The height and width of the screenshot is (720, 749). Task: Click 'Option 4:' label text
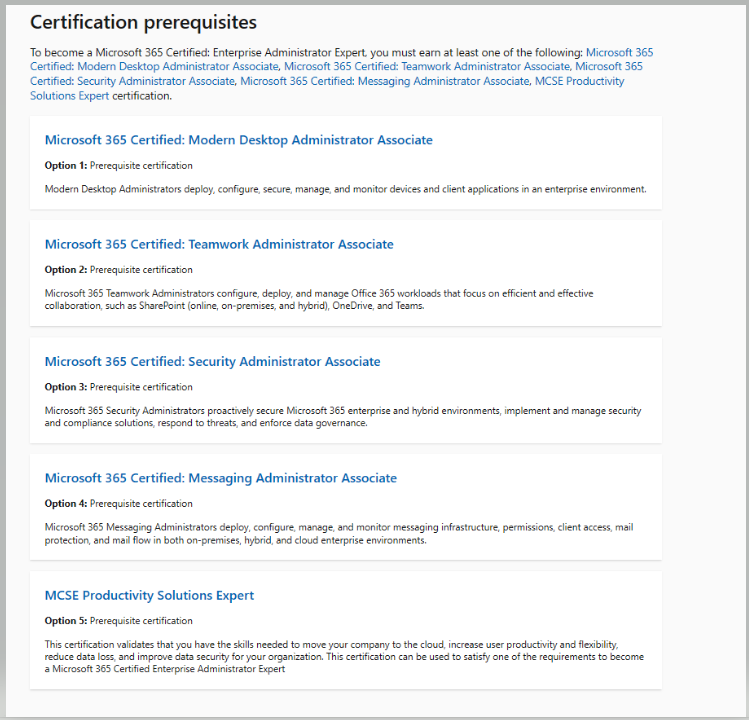66,504
